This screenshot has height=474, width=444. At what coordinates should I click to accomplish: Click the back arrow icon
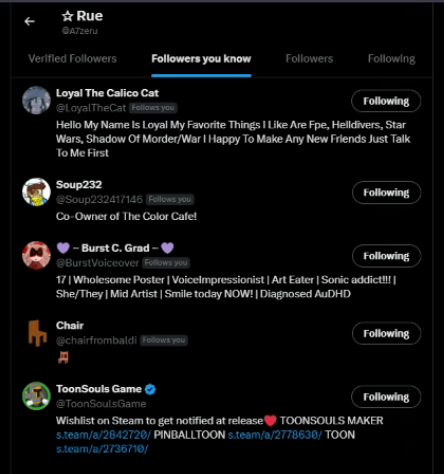(29, 21)
